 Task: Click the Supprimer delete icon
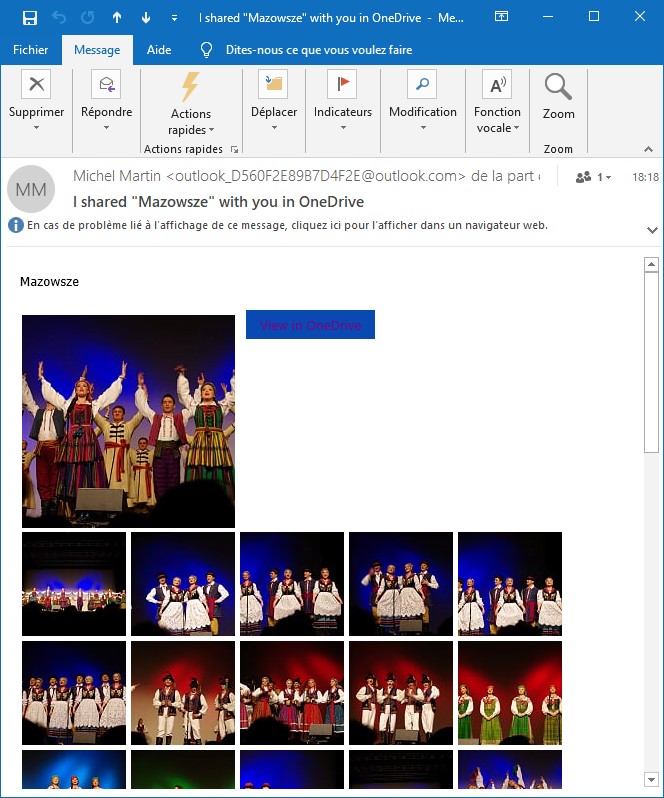pyautogui.click(x=36, y=85)
